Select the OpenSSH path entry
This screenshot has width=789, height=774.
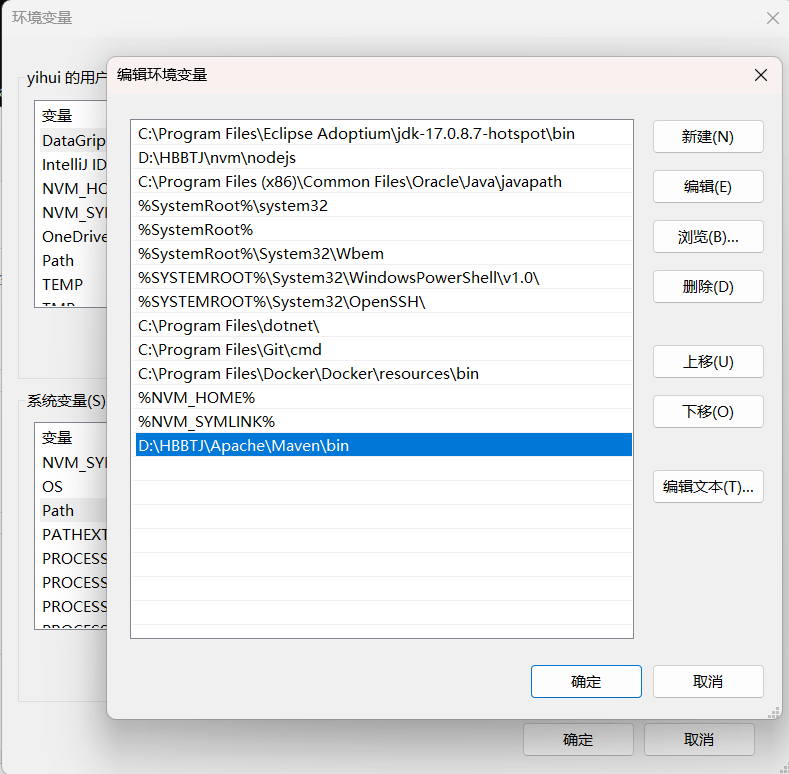coord(282,302)
